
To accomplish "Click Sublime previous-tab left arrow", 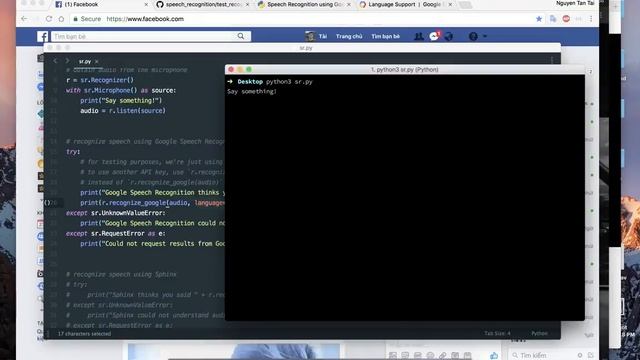I will 56,61.
